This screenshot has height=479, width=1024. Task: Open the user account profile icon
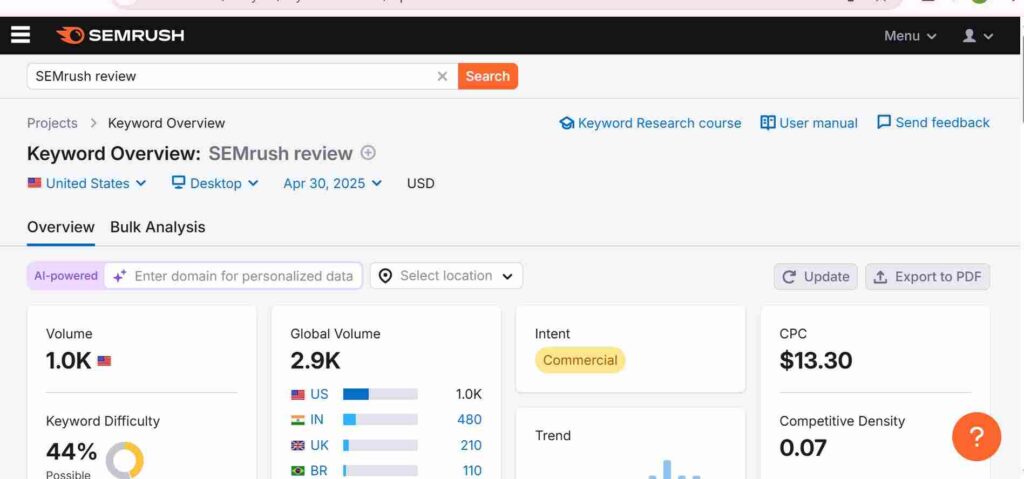pyautogui.click(x=969, y=36)
